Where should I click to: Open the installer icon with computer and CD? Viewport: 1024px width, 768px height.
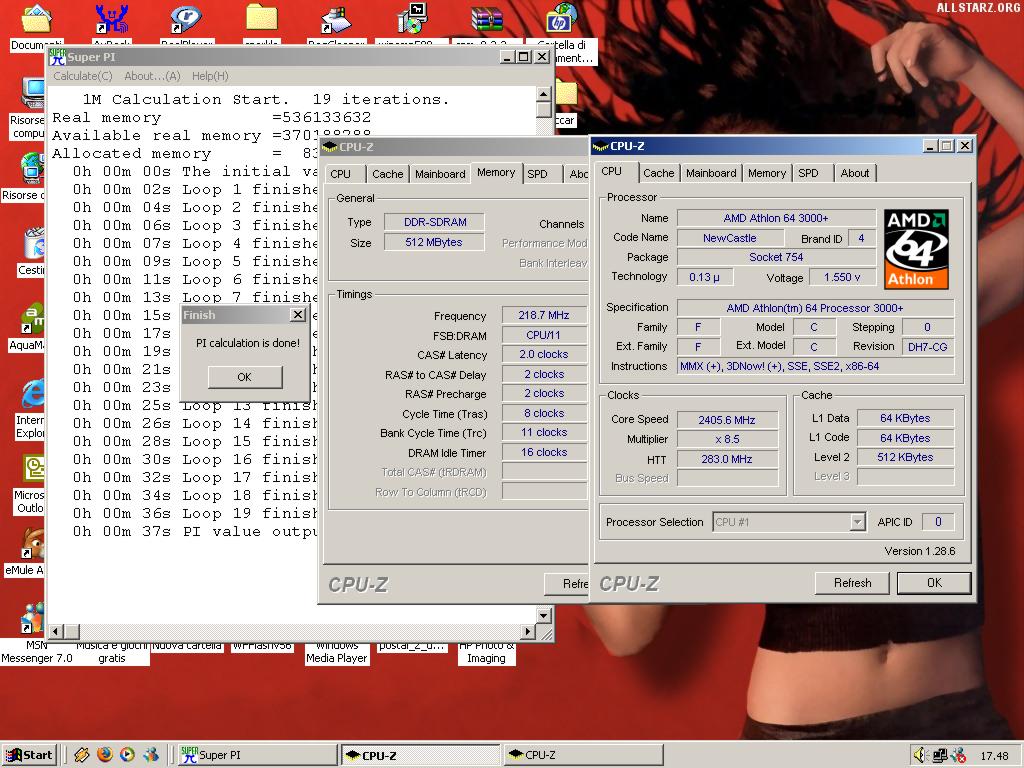point(412,18)
